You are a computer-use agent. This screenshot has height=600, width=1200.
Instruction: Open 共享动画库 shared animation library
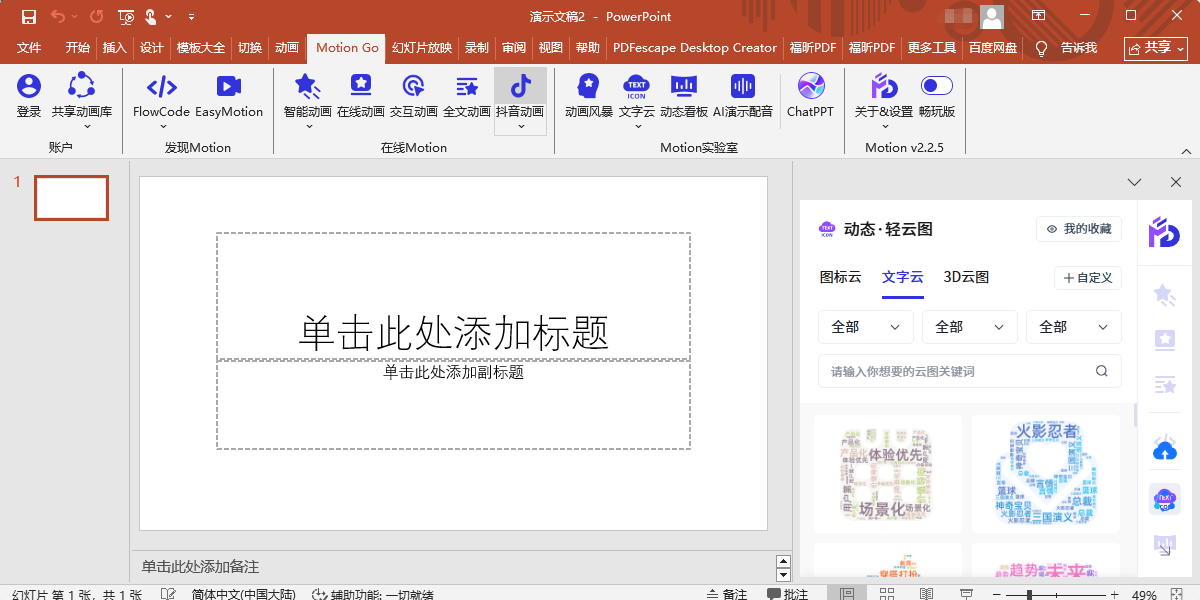[x=82, y=100]
